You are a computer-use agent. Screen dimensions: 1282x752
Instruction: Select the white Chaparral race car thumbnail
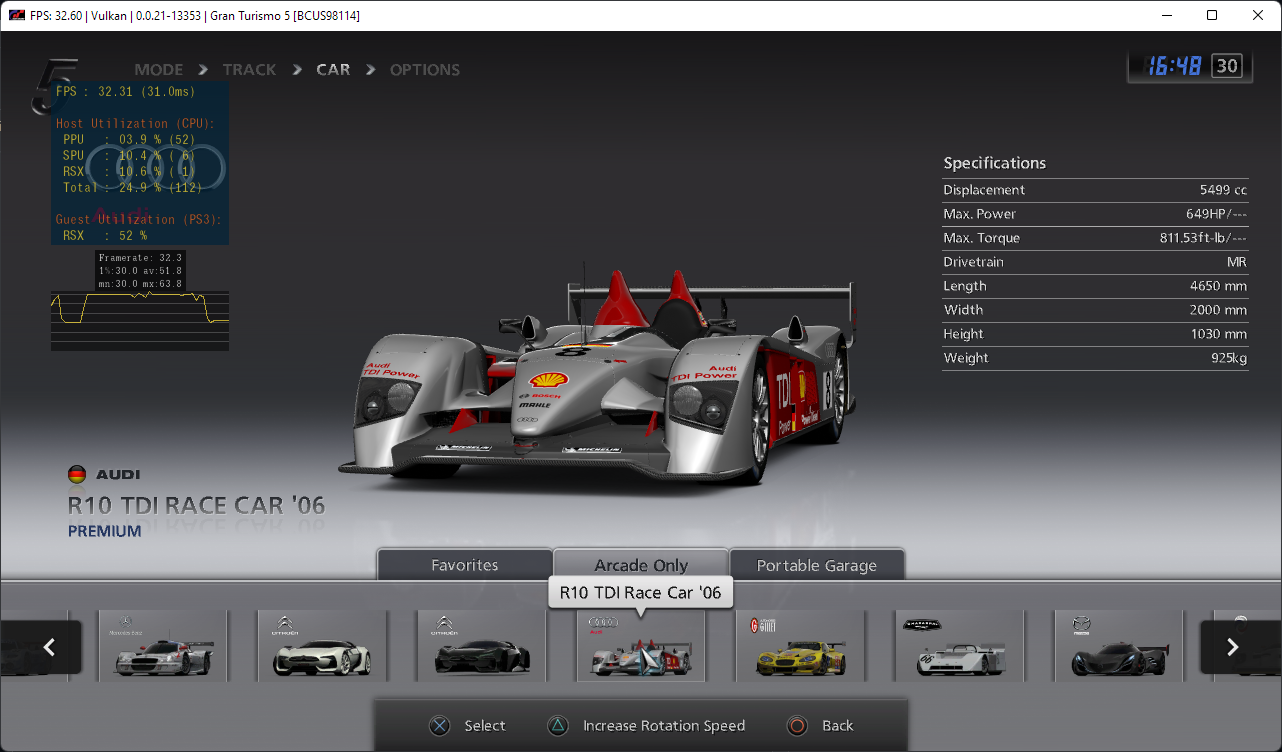pyautogui.click(x=960, y=646)
